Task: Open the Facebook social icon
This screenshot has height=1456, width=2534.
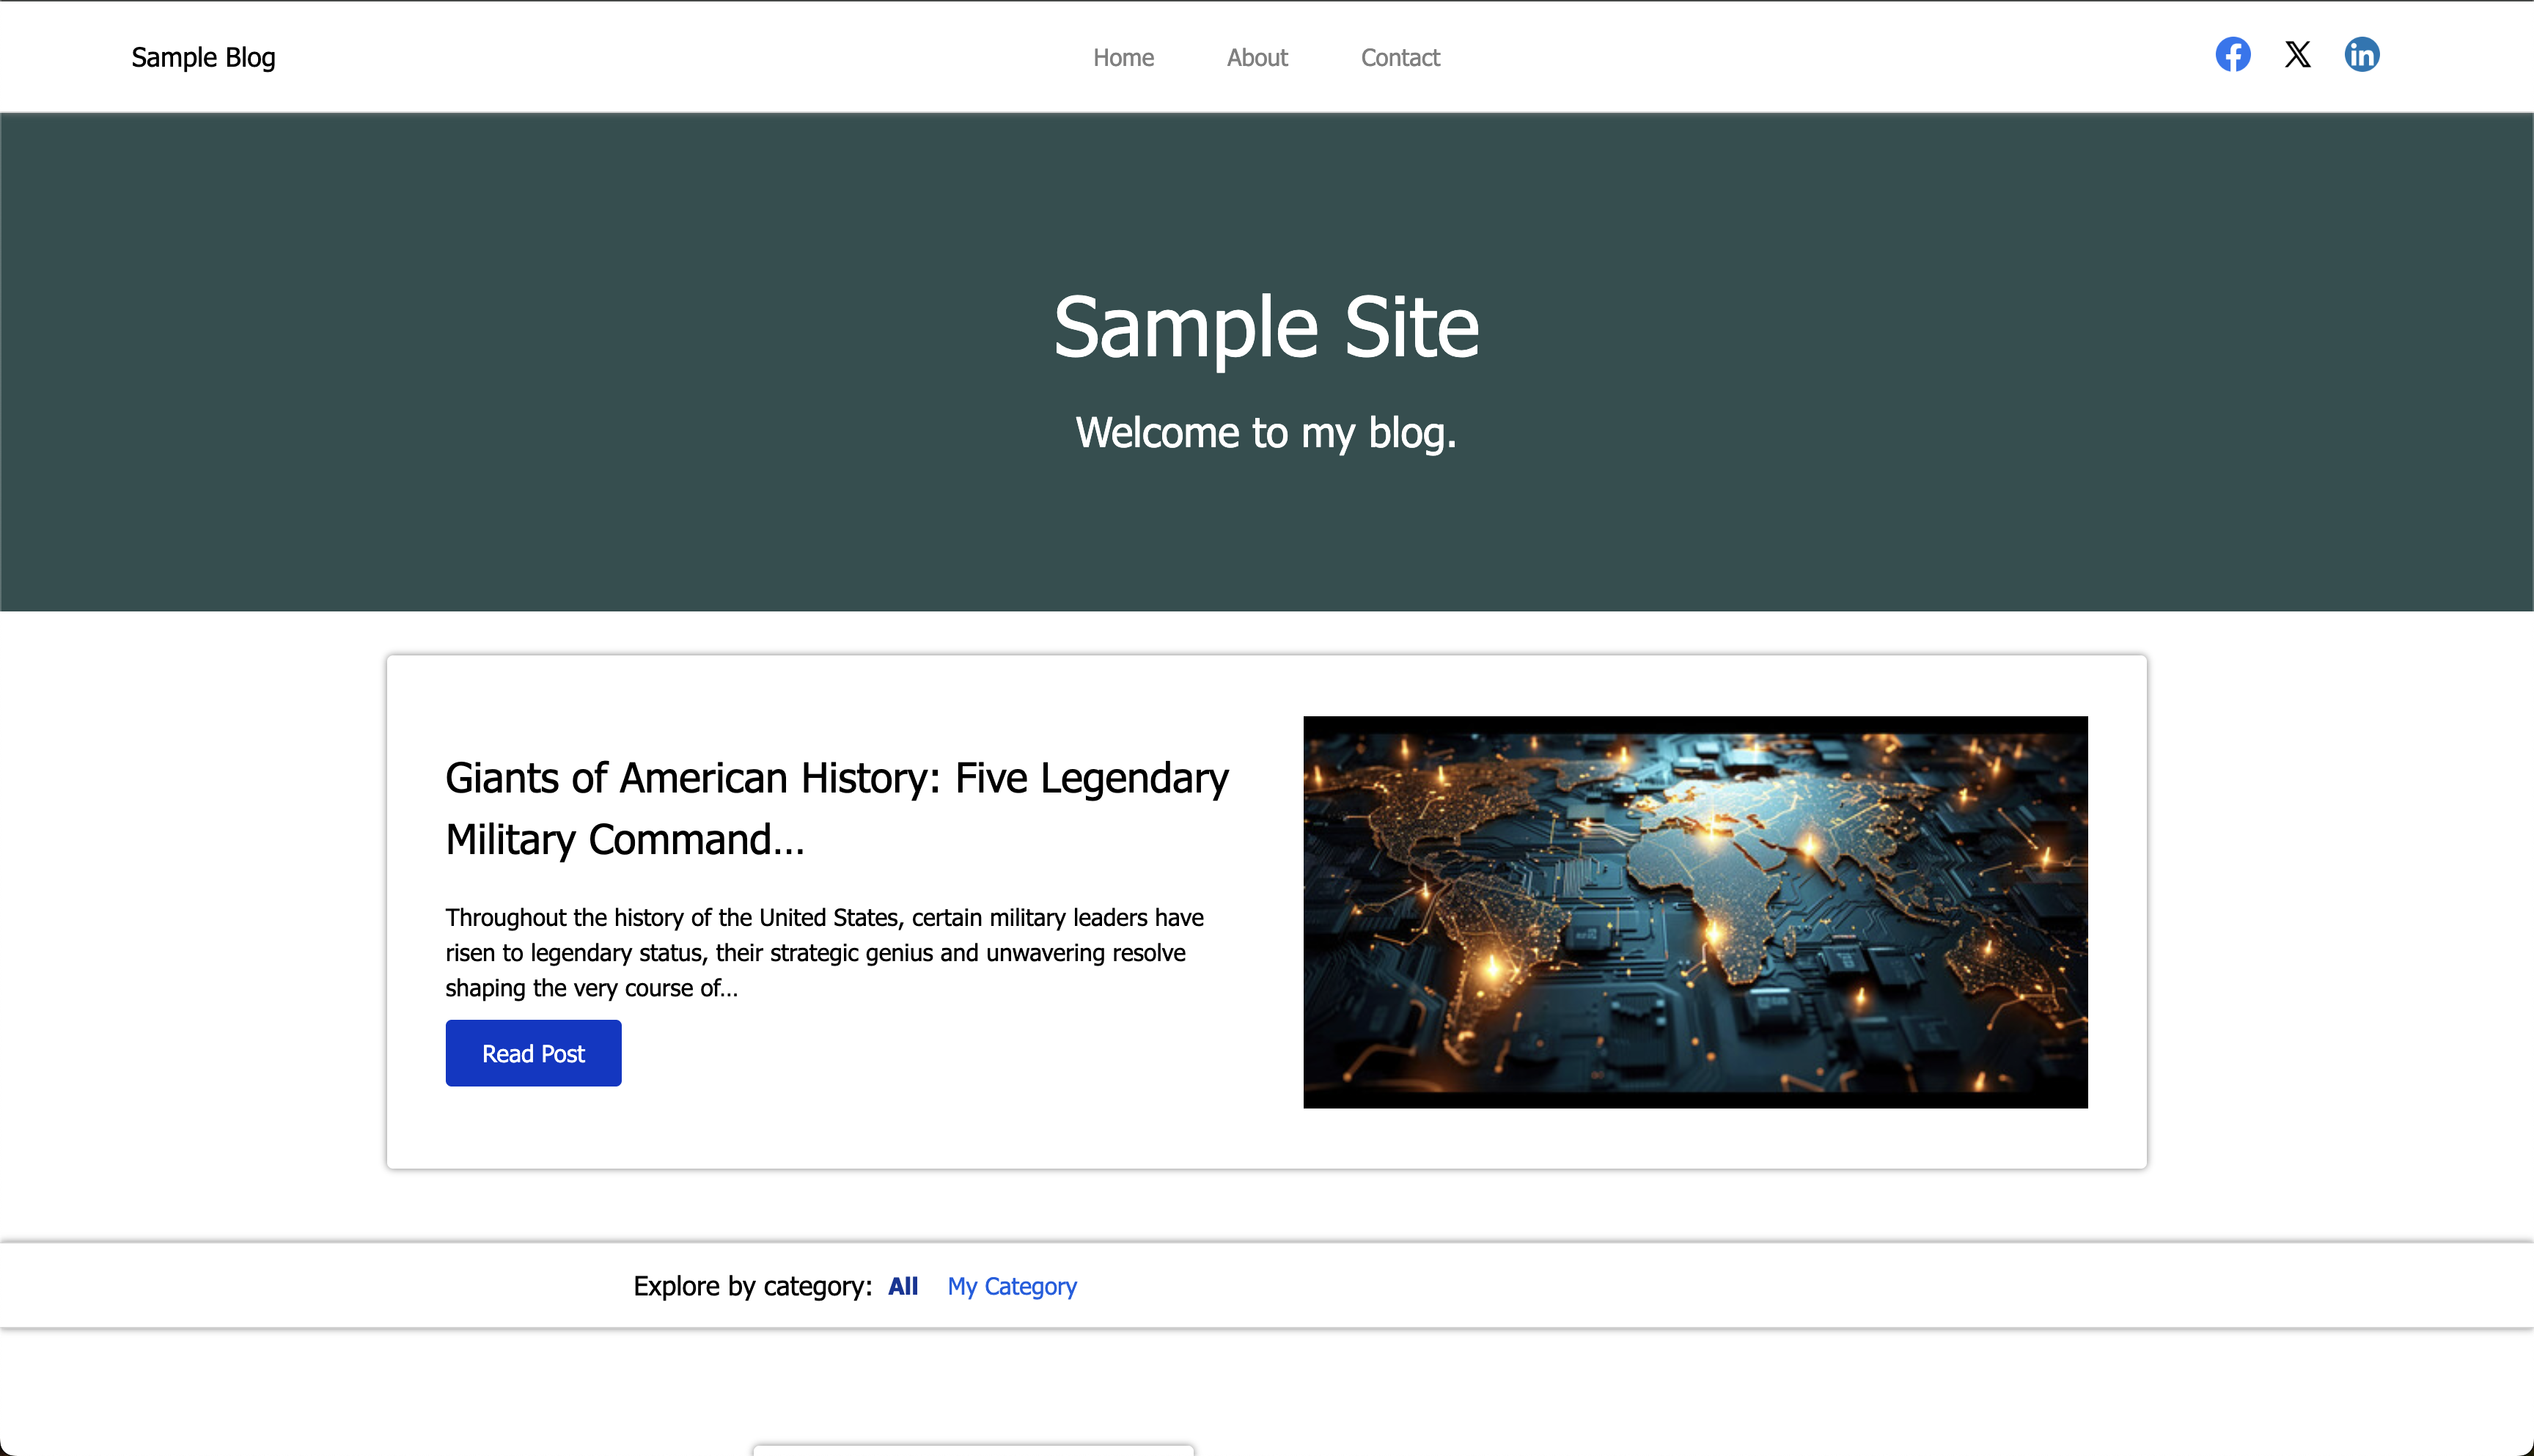Action: pyautogui.click(x=2232, y=55)
